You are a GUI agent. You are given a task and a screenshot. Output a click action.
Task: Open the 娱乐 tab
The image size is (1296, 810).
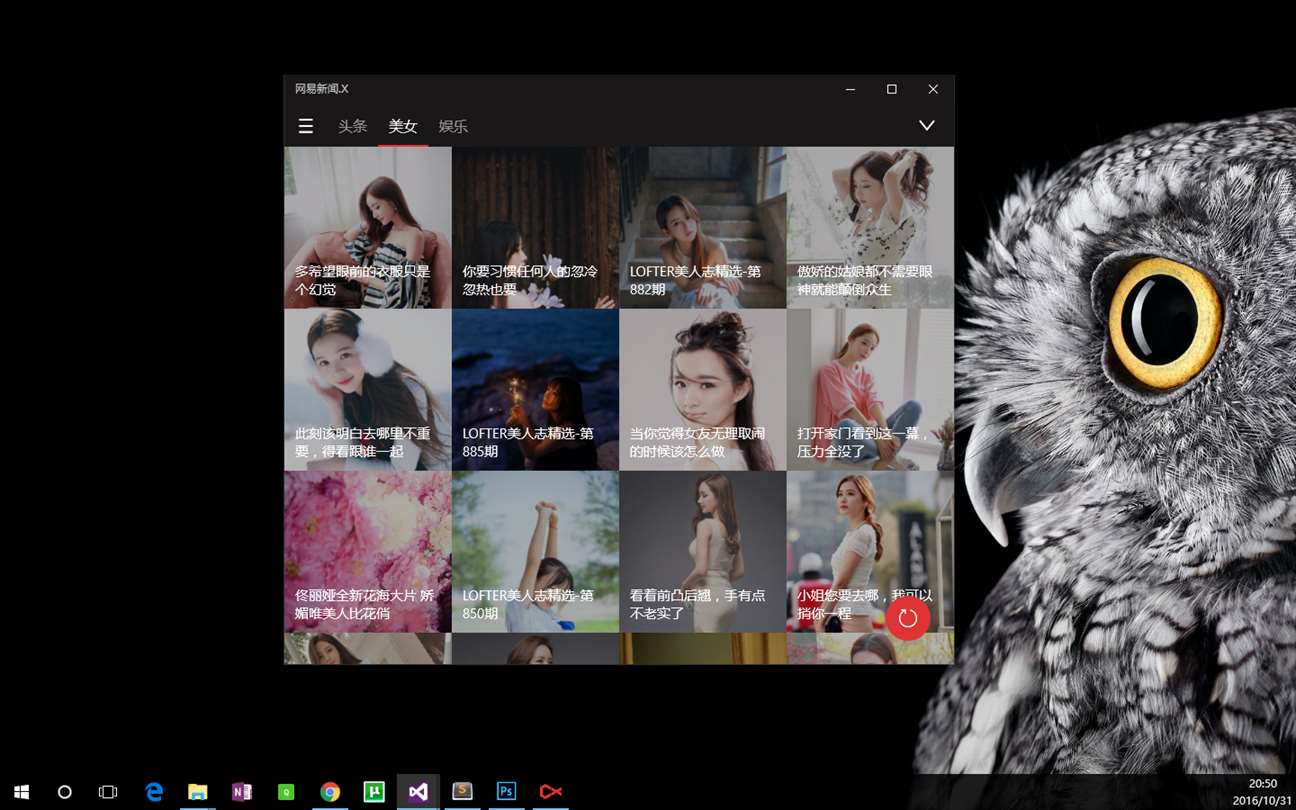pos(453,126)
